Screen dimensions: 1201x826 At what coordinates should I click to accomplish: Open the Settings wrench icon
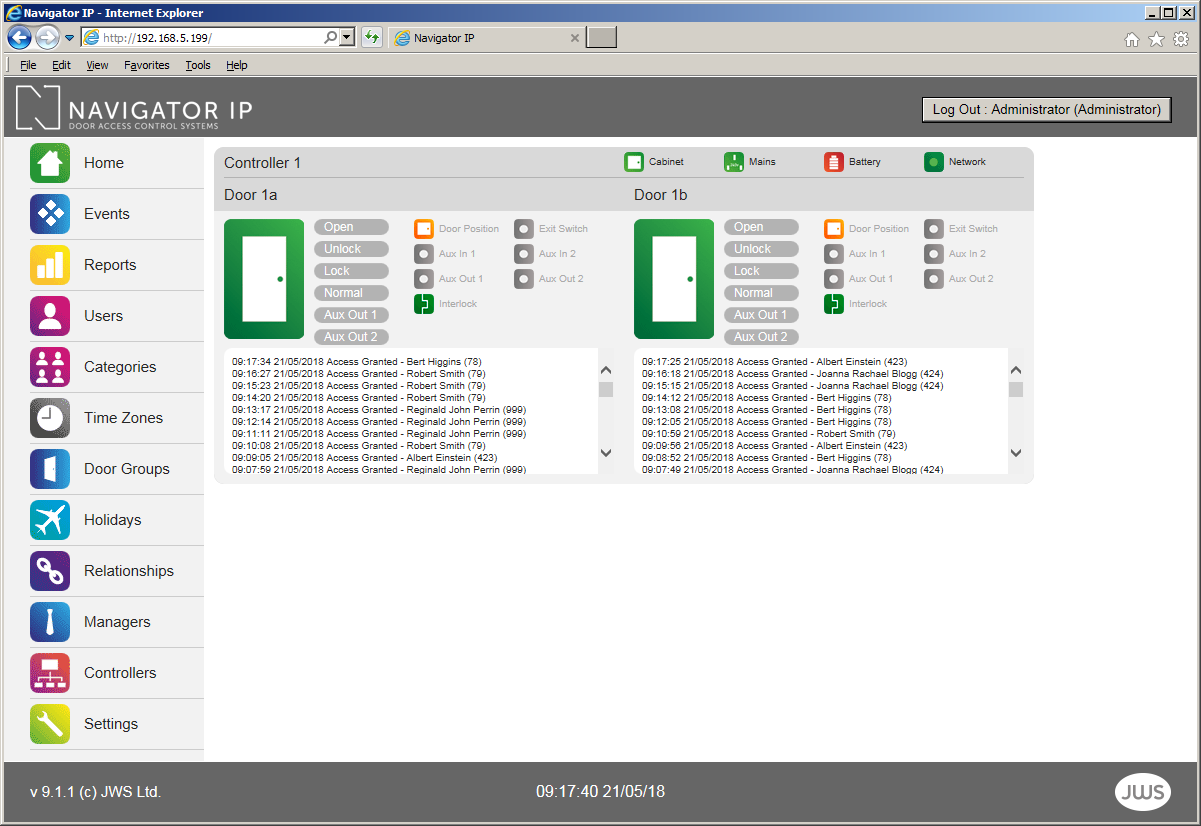(x=50, y=724)
